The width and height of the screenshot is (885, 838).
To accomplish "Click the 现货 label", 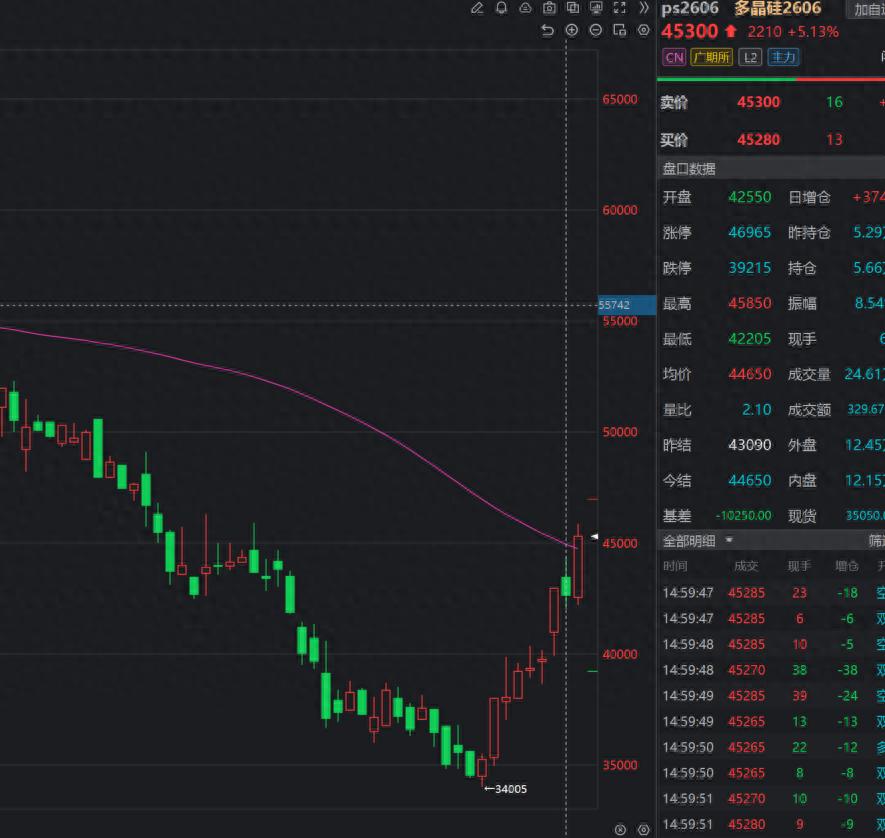I will 802,516.
